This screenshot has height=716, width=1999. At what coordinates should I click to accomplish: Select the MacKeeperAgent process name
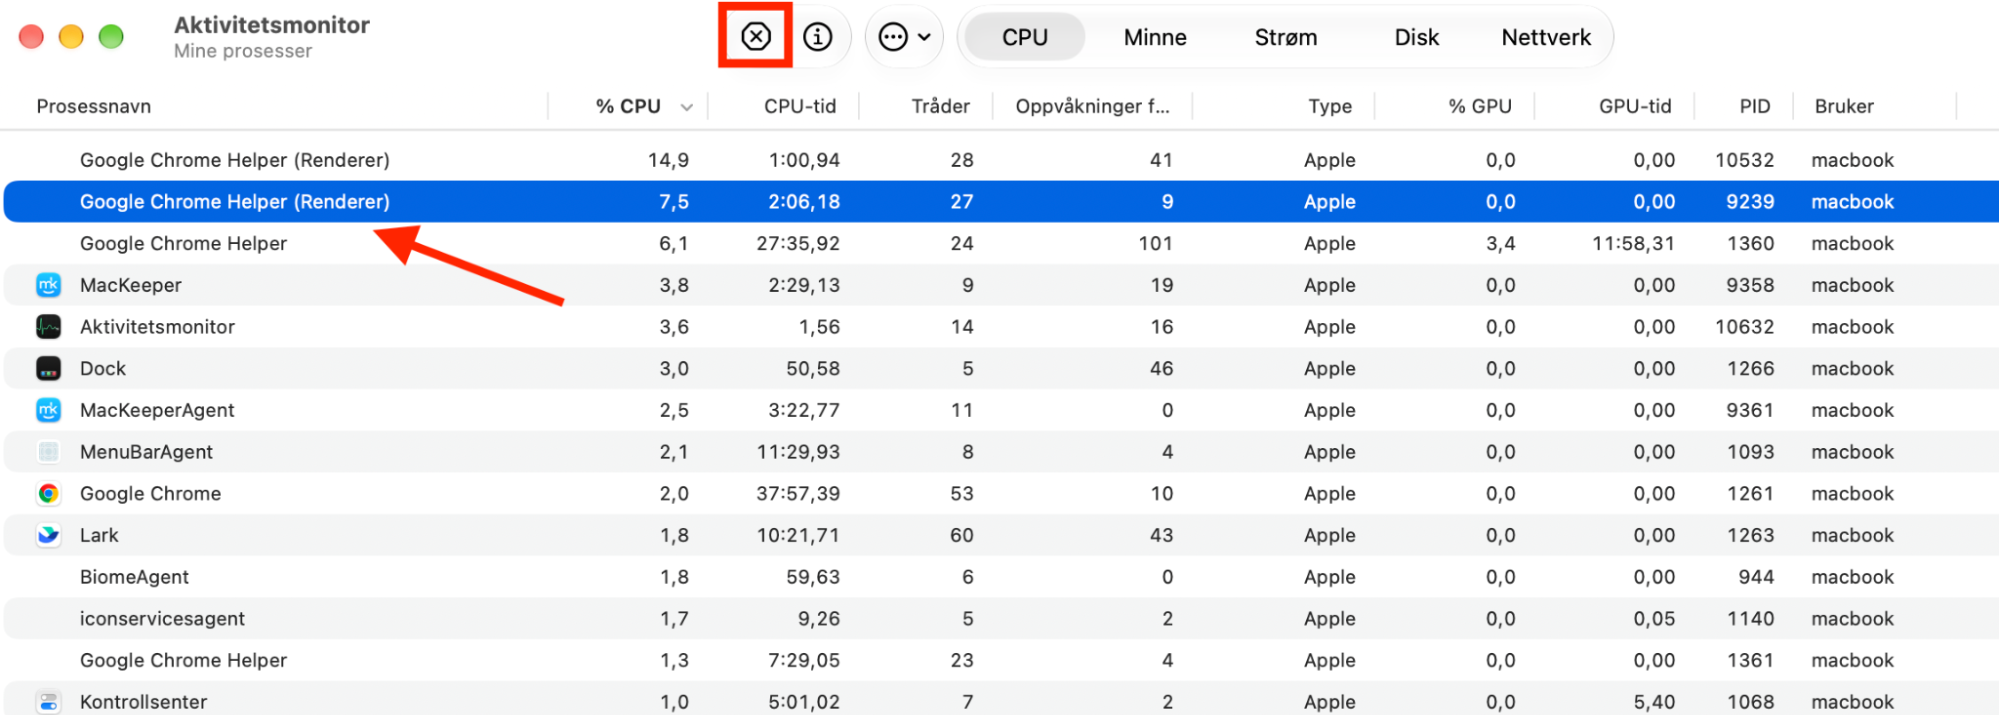tap(157, 410)
